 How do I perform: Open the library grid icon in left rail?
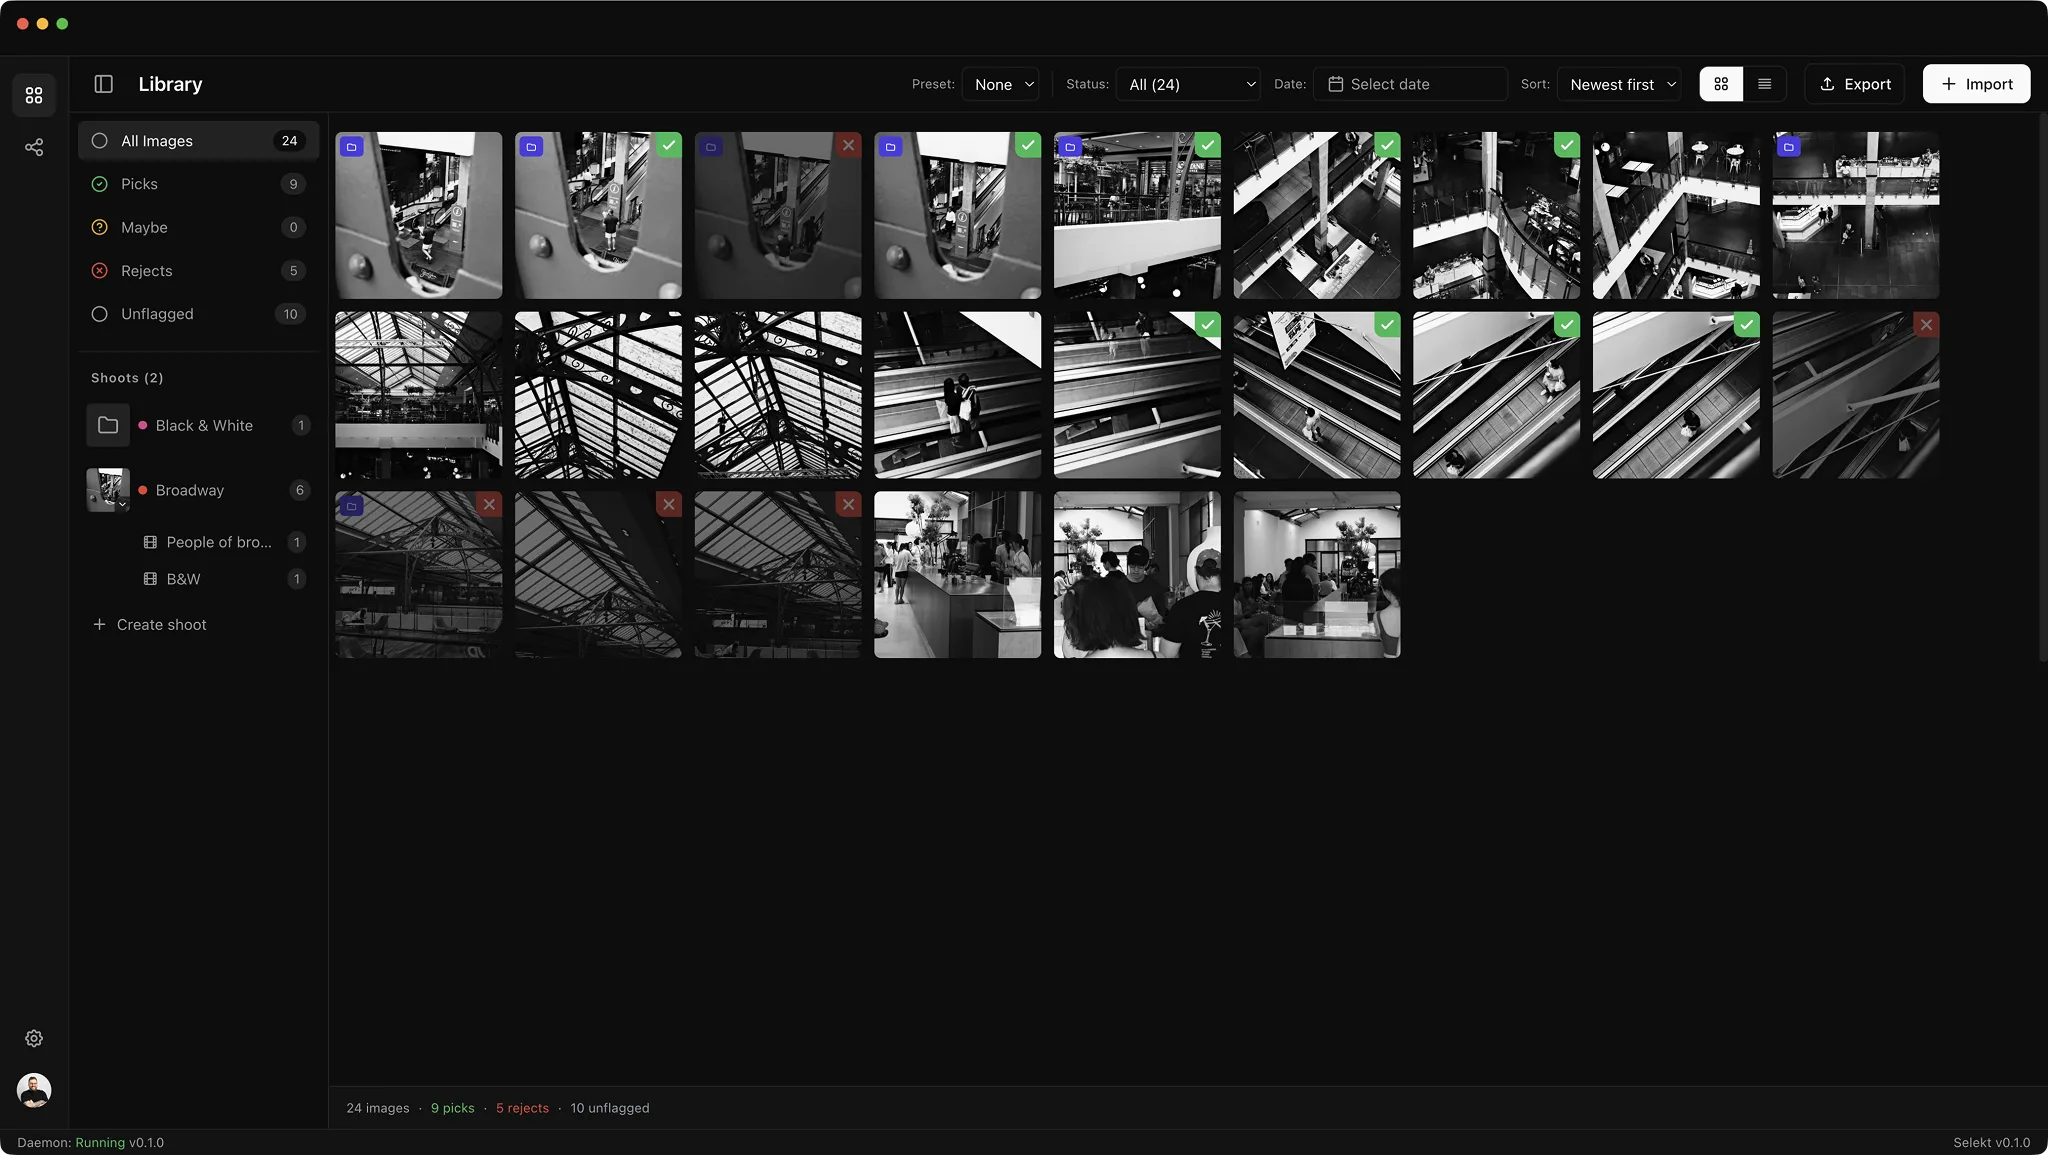click(34, 95)
